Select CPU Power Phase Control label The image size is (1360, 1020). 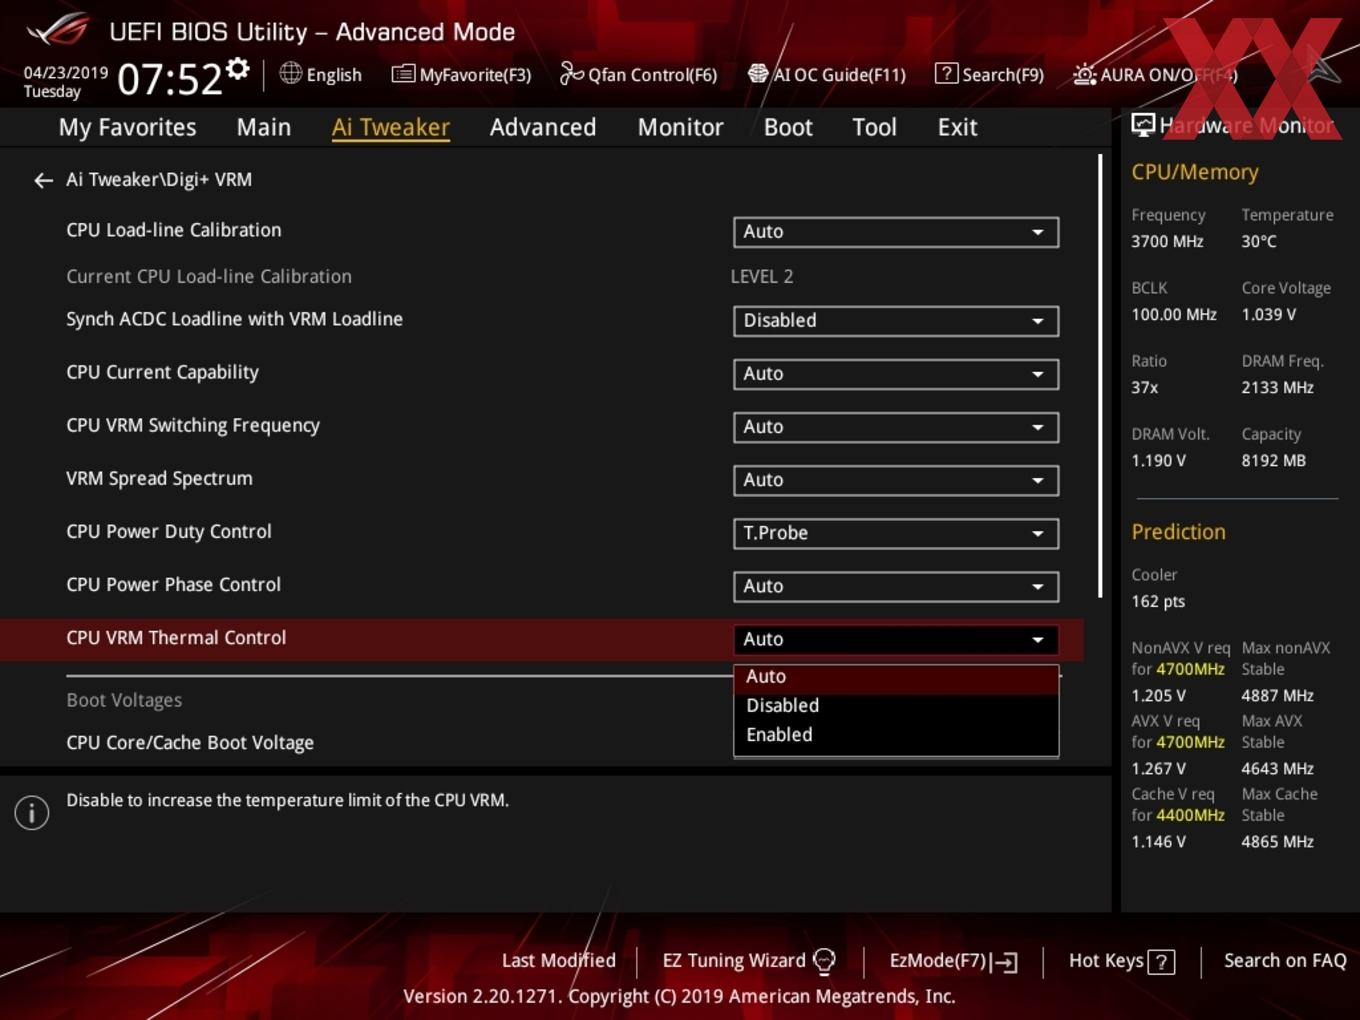173,584
